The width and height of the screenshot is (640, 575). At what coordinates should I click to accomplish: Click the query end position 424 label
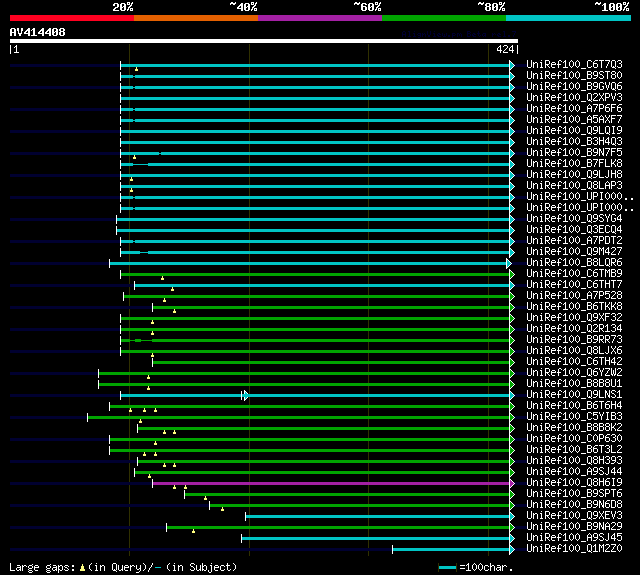tap(505, 49)
